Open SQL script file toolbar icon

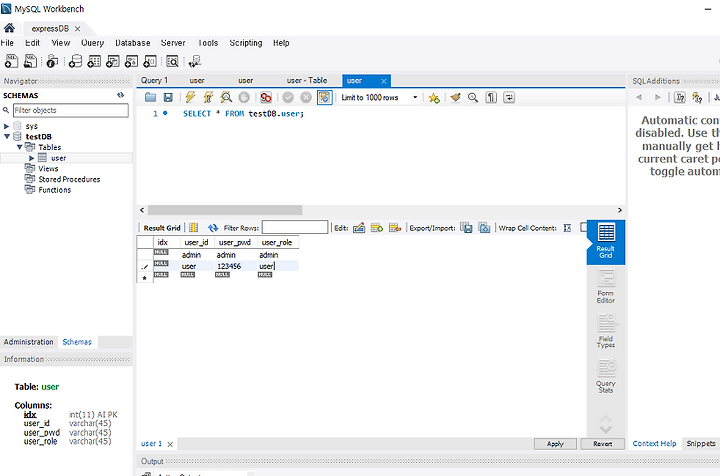(x=30, y=61)
